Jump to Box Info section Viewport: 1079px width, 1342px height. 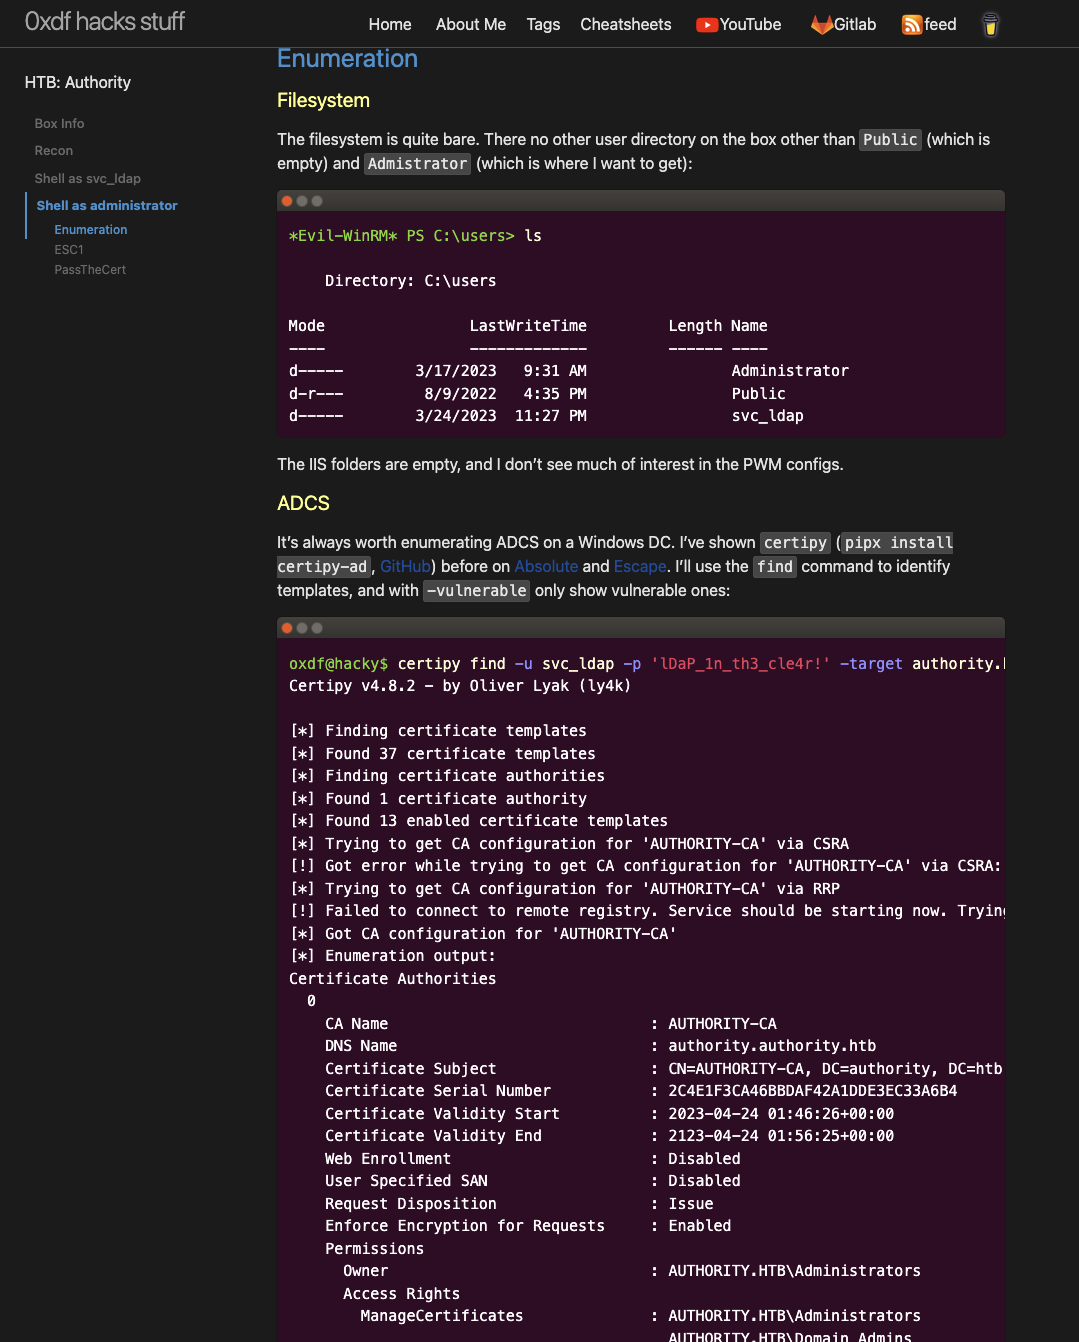coord(59,123)
